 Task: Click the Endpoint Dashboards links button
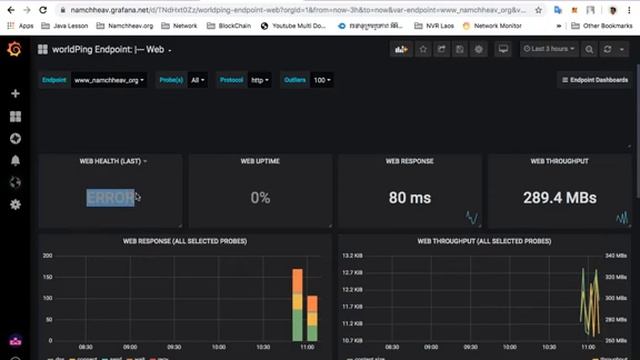(595, 80)
